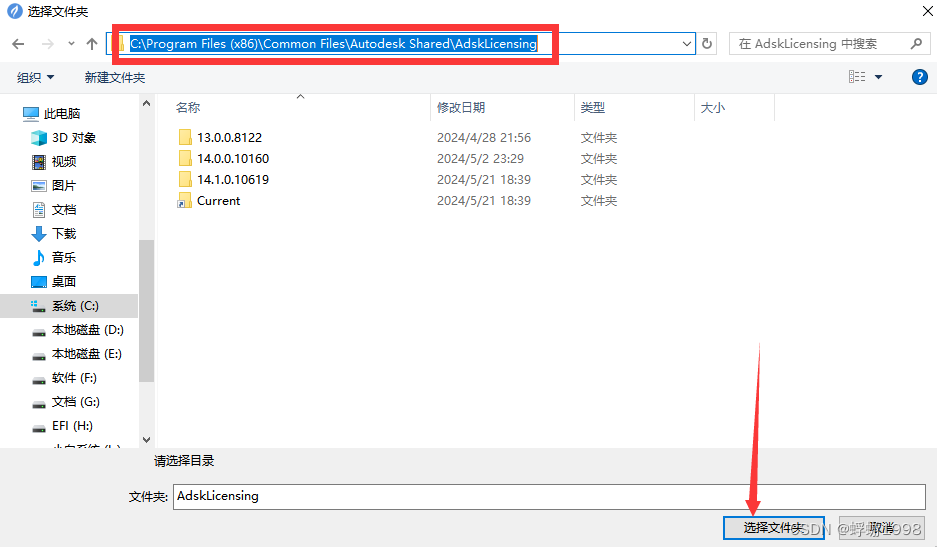Image resolution: width=937 pixels, height=547 pixels.
Task: Select the 文档 (G:) drive
Action: click(76, 401)
